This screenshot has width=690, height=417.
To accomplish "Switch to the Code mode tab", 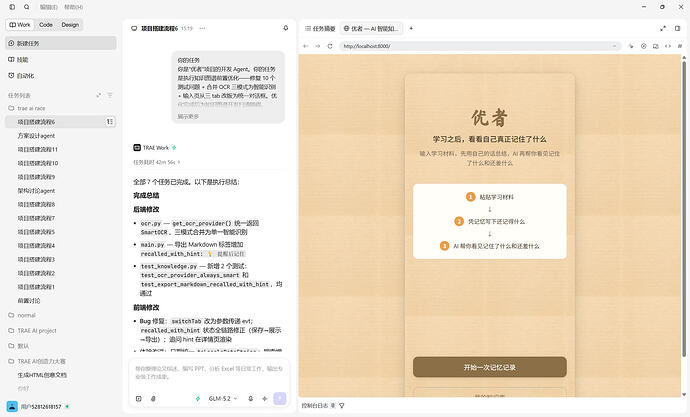I will pyautogui.click(x=46, y=25).
